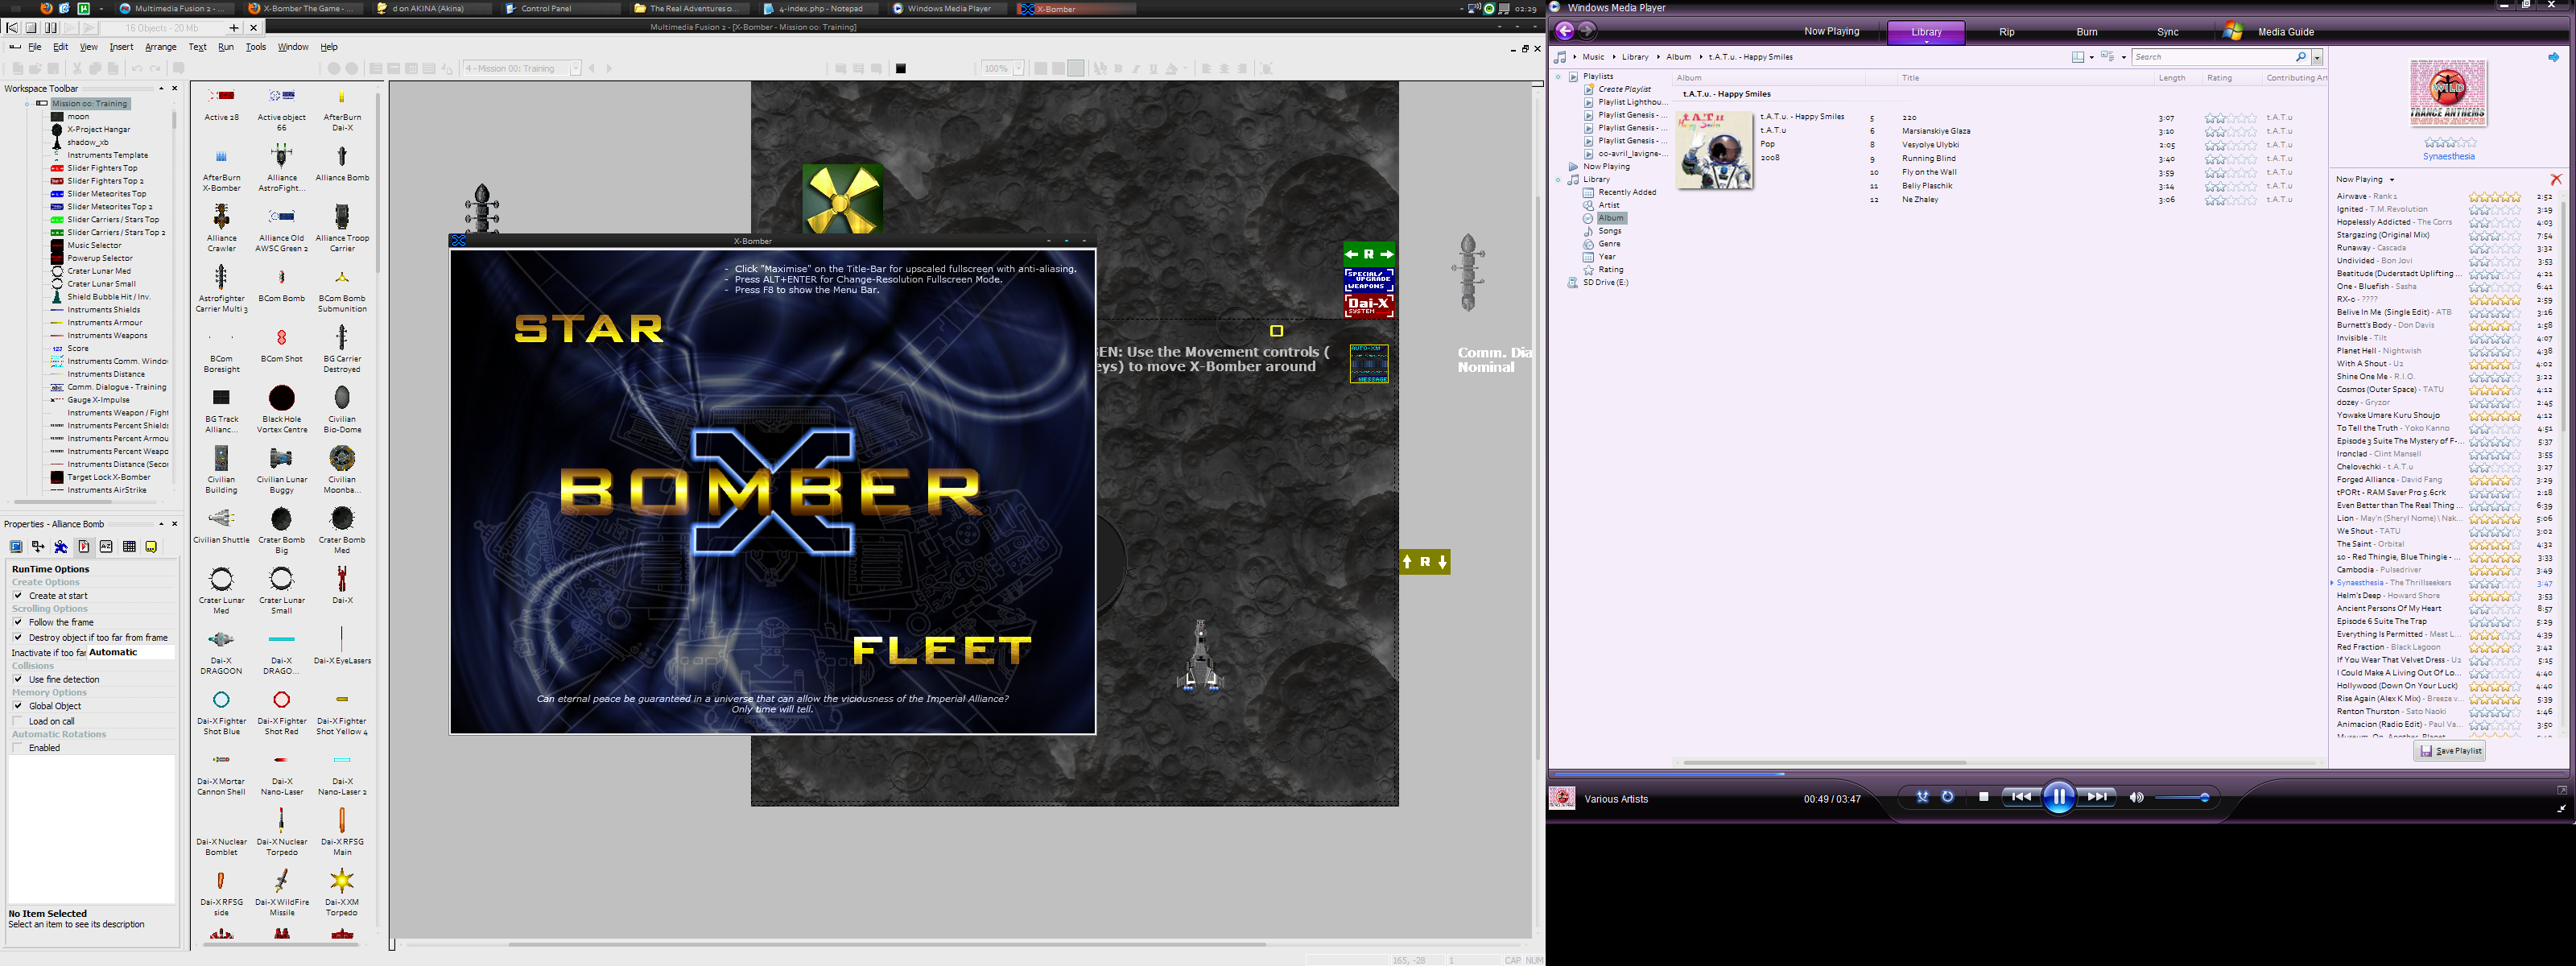
Task: Select the AfterBurn X-Bomber object icon
Action: 221,156
